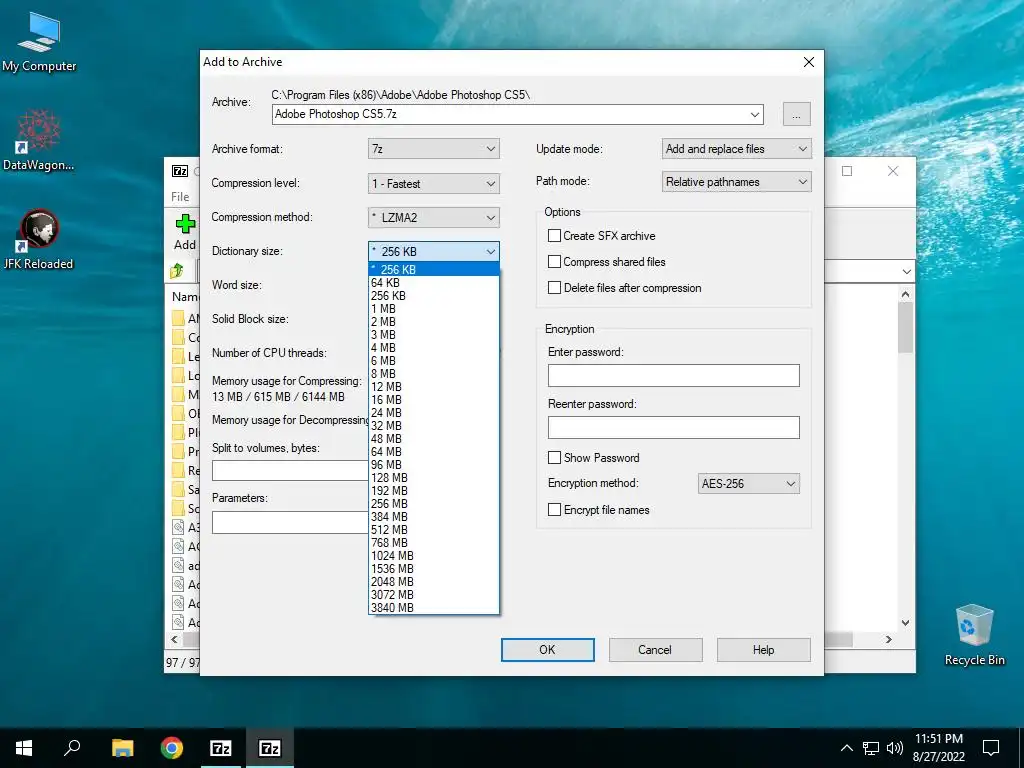1024x768 pixels.
Task: Select 3840 MB dictionary size
Action: pyautogui.click(x=434, y=607)
